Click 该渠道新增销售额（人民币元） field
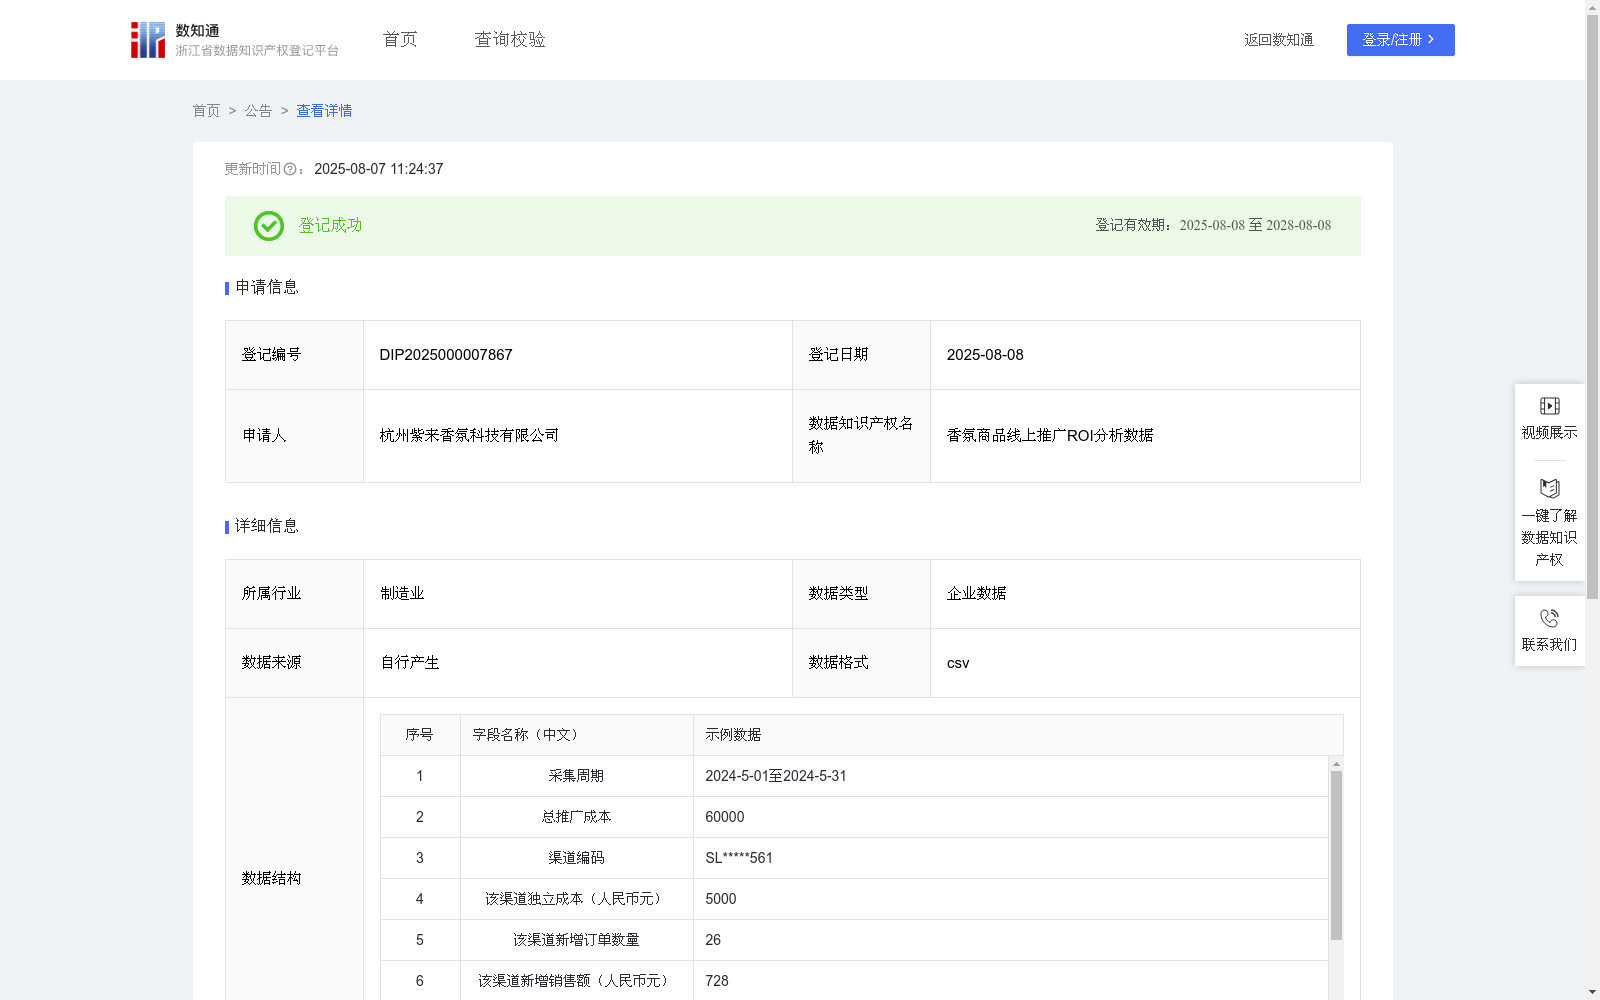 pos(576,981)
